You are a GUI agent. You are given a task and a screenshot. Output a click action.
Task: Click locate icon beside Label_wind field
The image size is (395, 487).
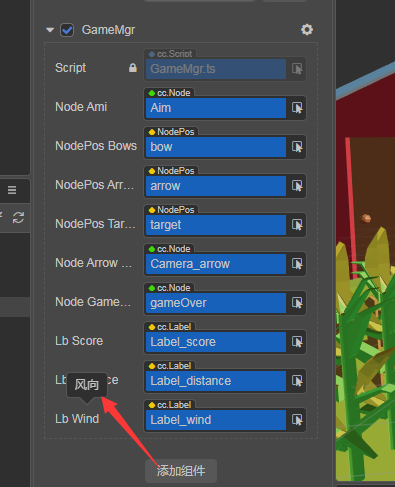[x=297, y=420]
